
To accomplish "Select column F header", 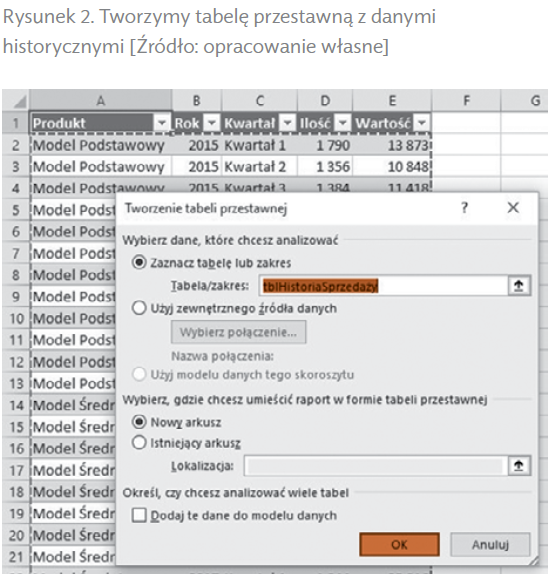I will [466, 101].
